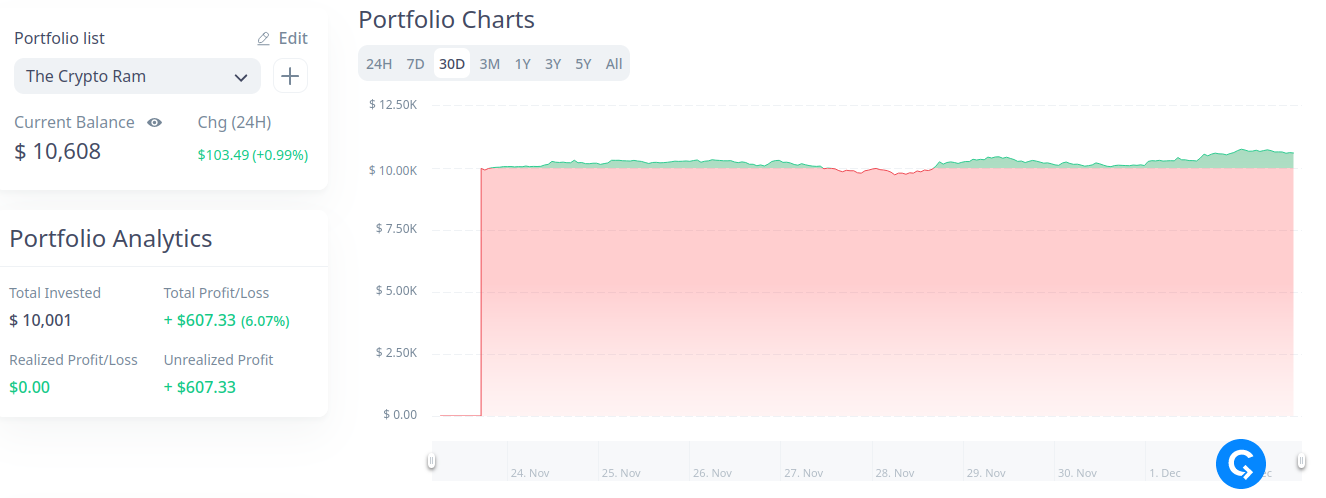
Task: Show All time chart range
Action: 614,64
